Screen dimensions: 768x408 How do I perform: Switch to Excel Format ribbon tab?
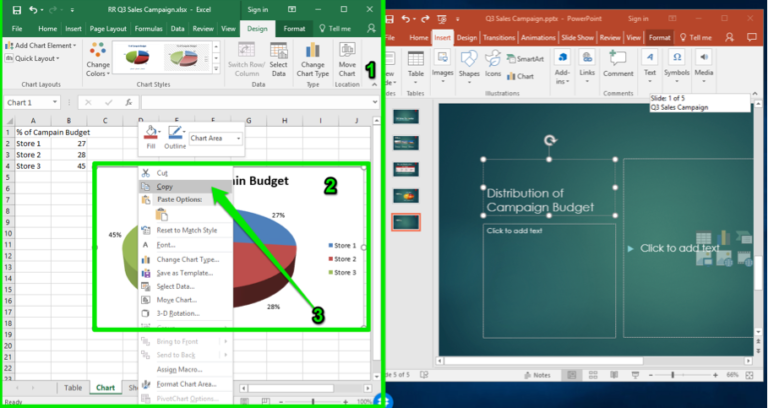click(294, 28)
